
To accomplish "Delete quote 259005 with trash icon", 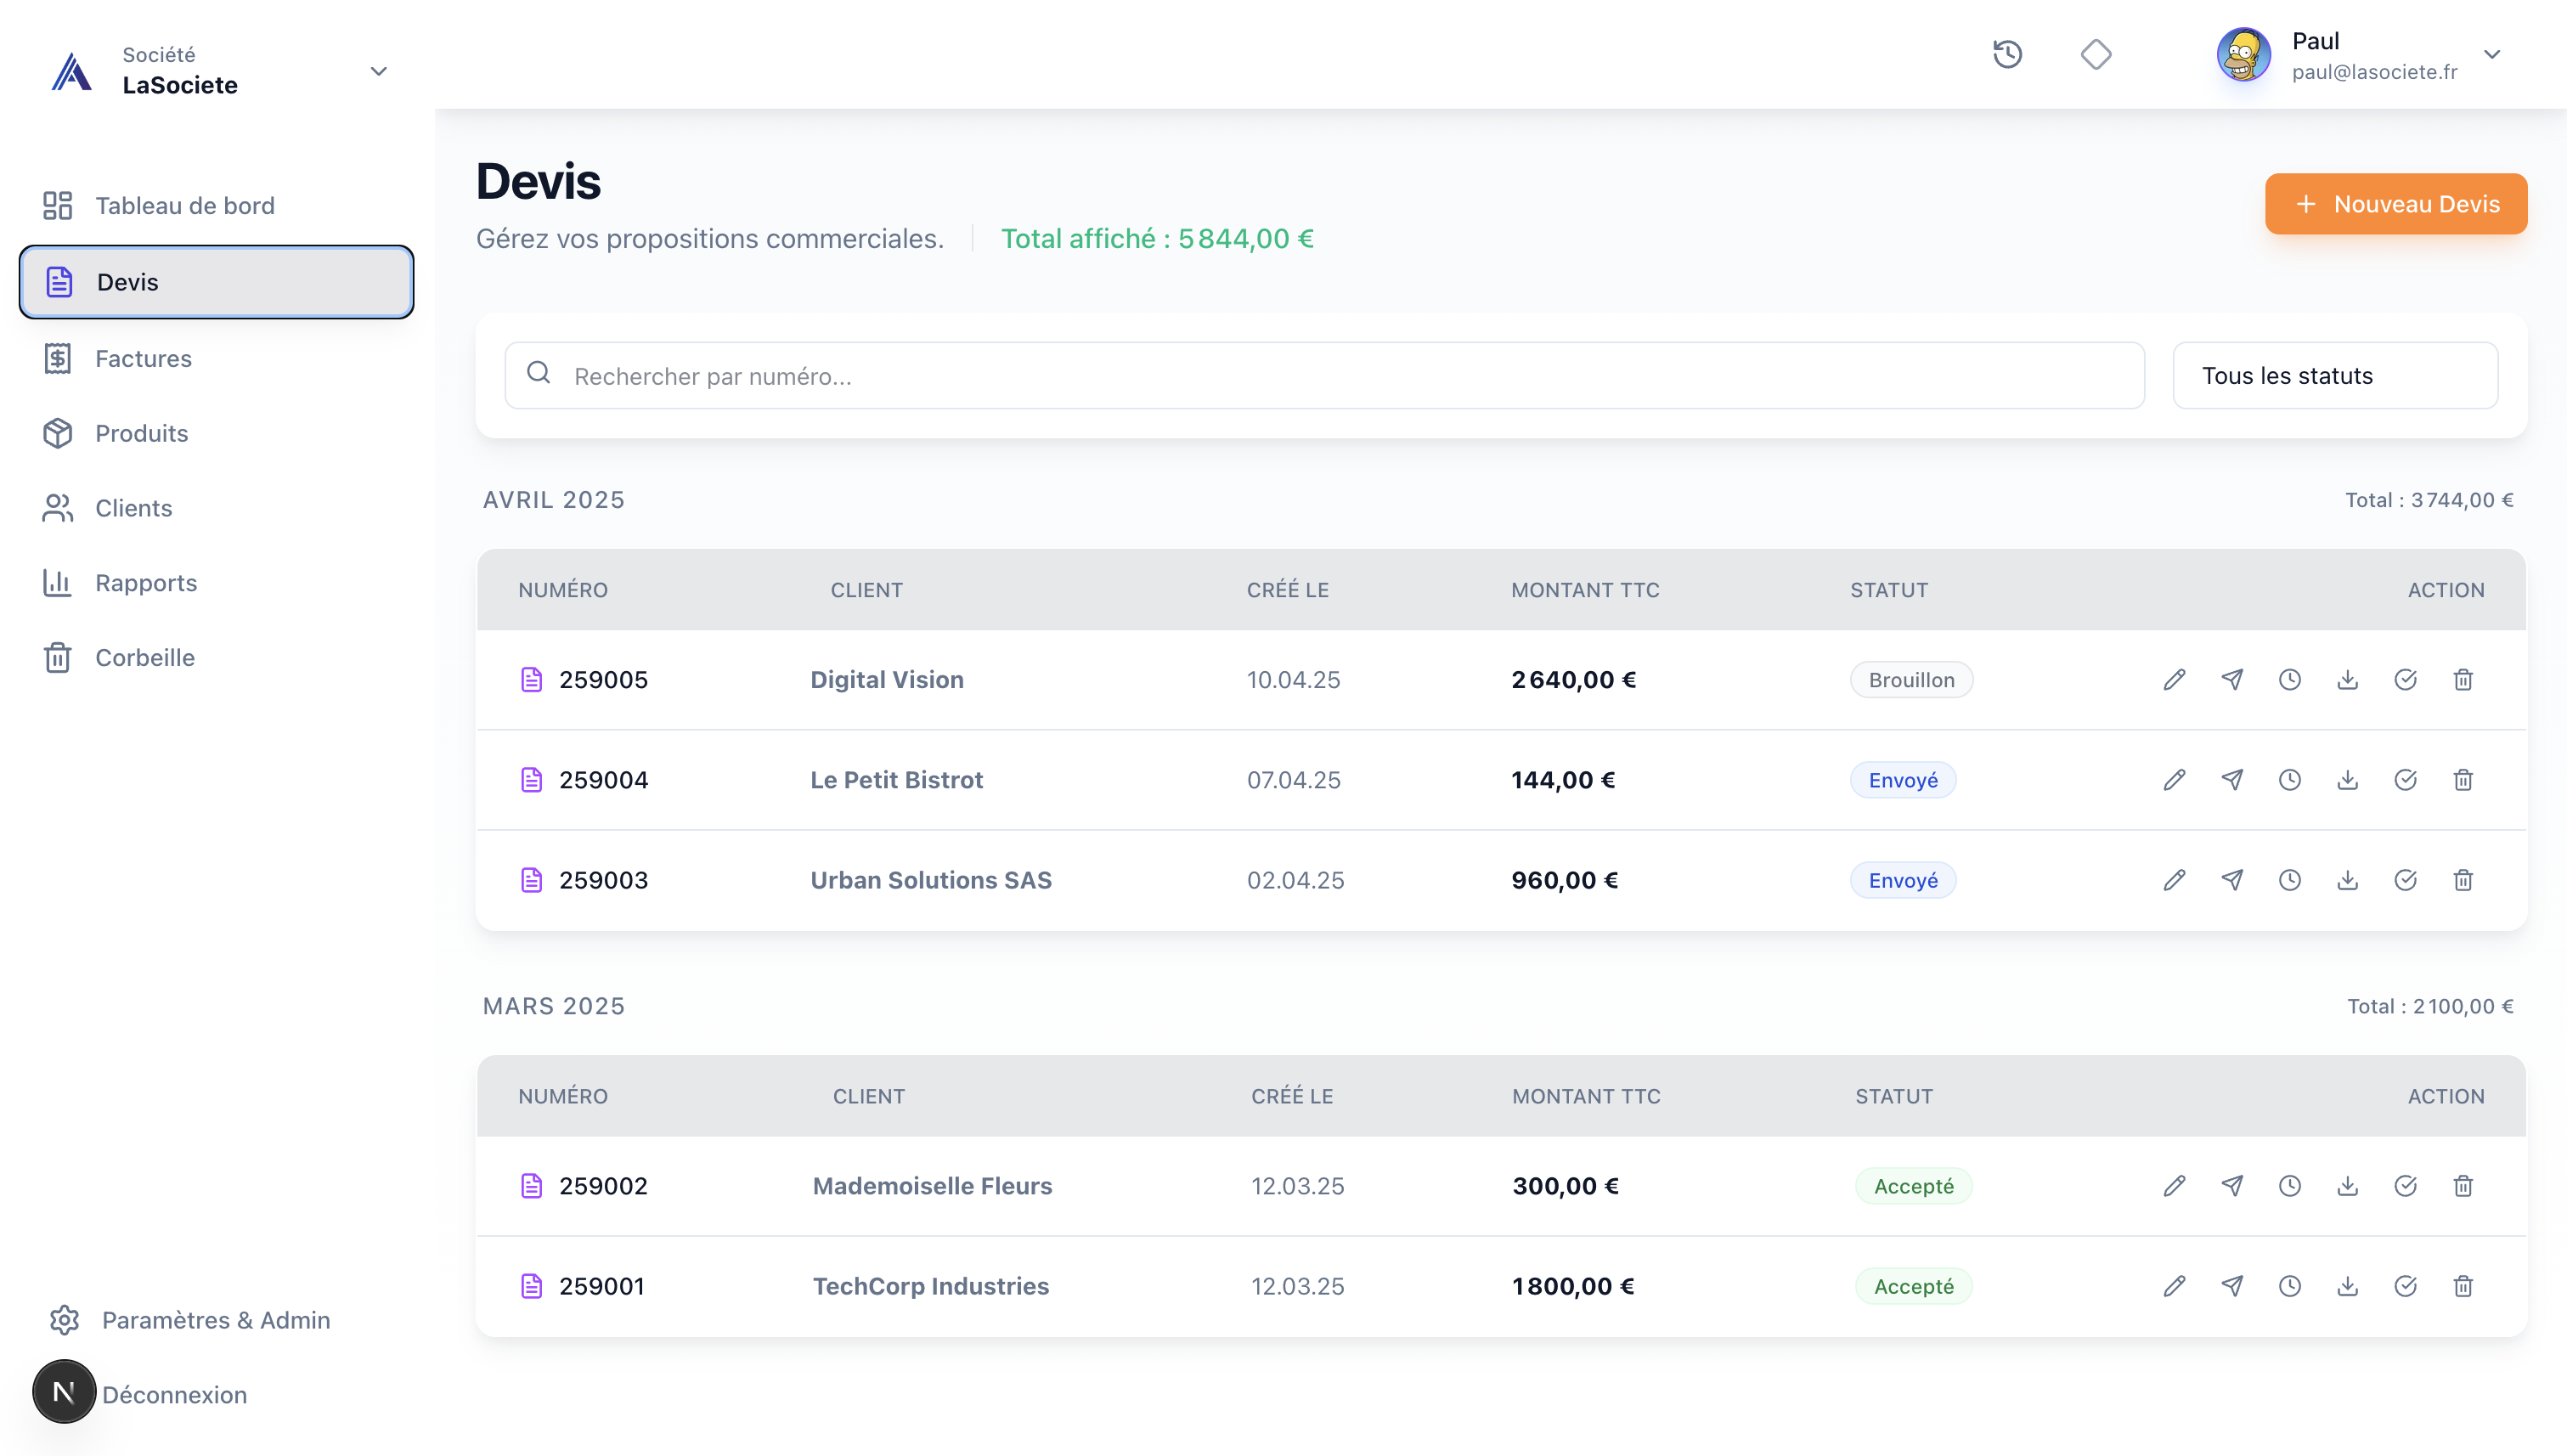I will pyautogui.click(x=2463, y=680).
